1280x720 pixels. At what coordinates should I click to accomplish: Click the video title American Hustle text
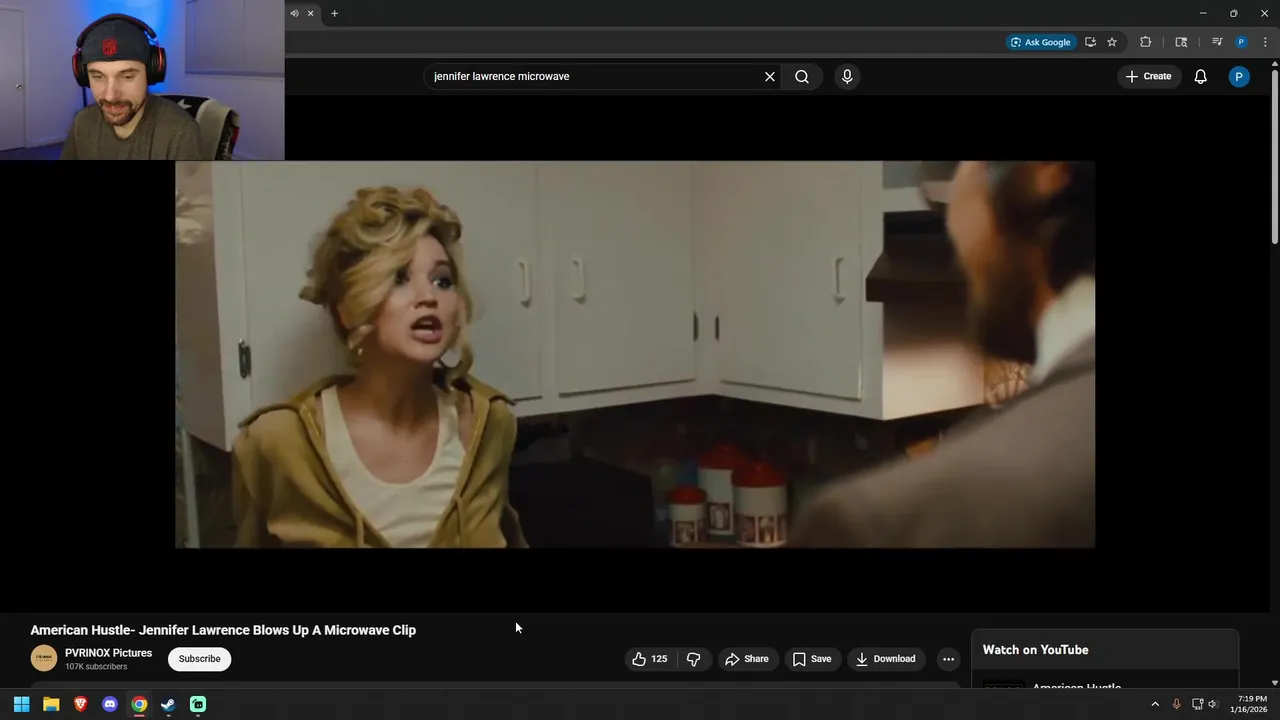pos(223,630)
